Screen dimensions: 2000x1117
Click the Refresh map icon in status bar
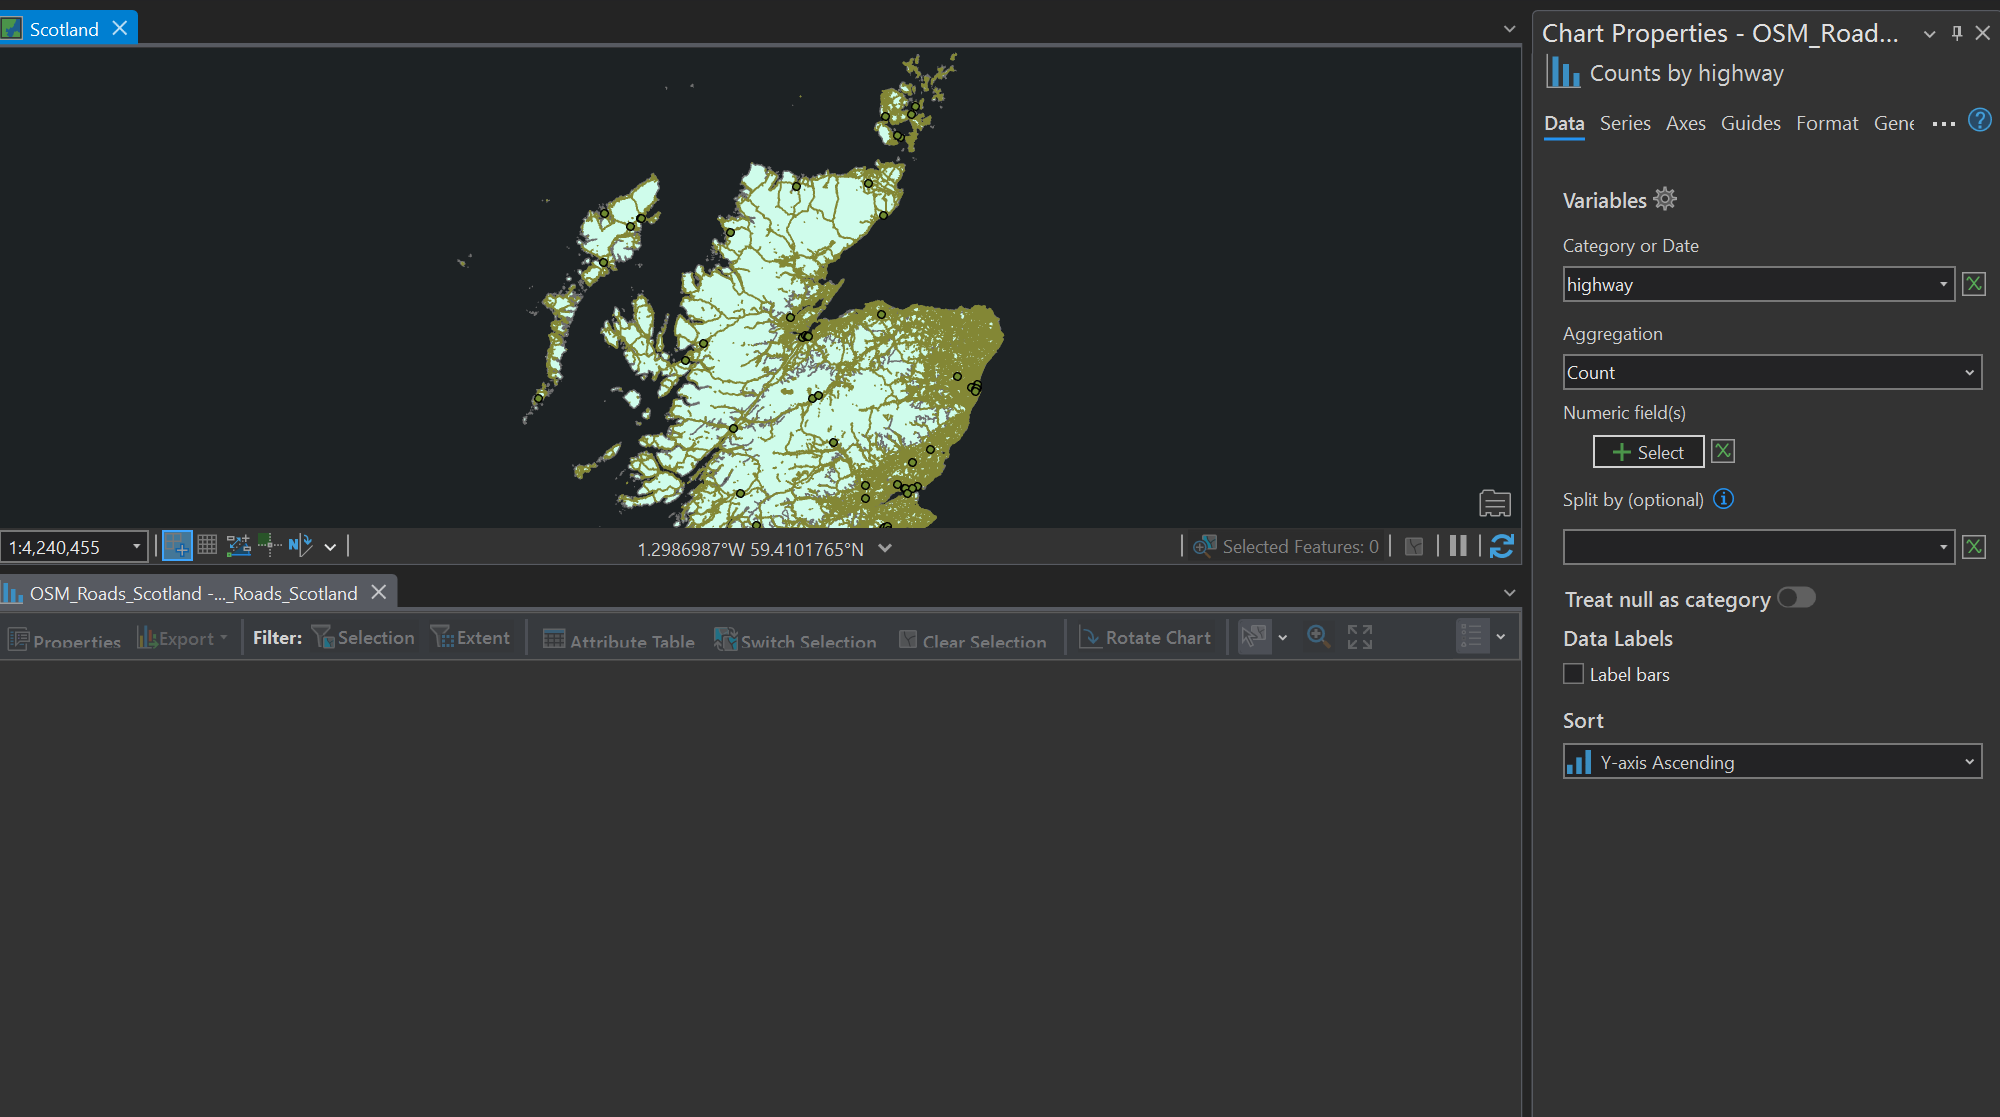tap(1501, 546)
